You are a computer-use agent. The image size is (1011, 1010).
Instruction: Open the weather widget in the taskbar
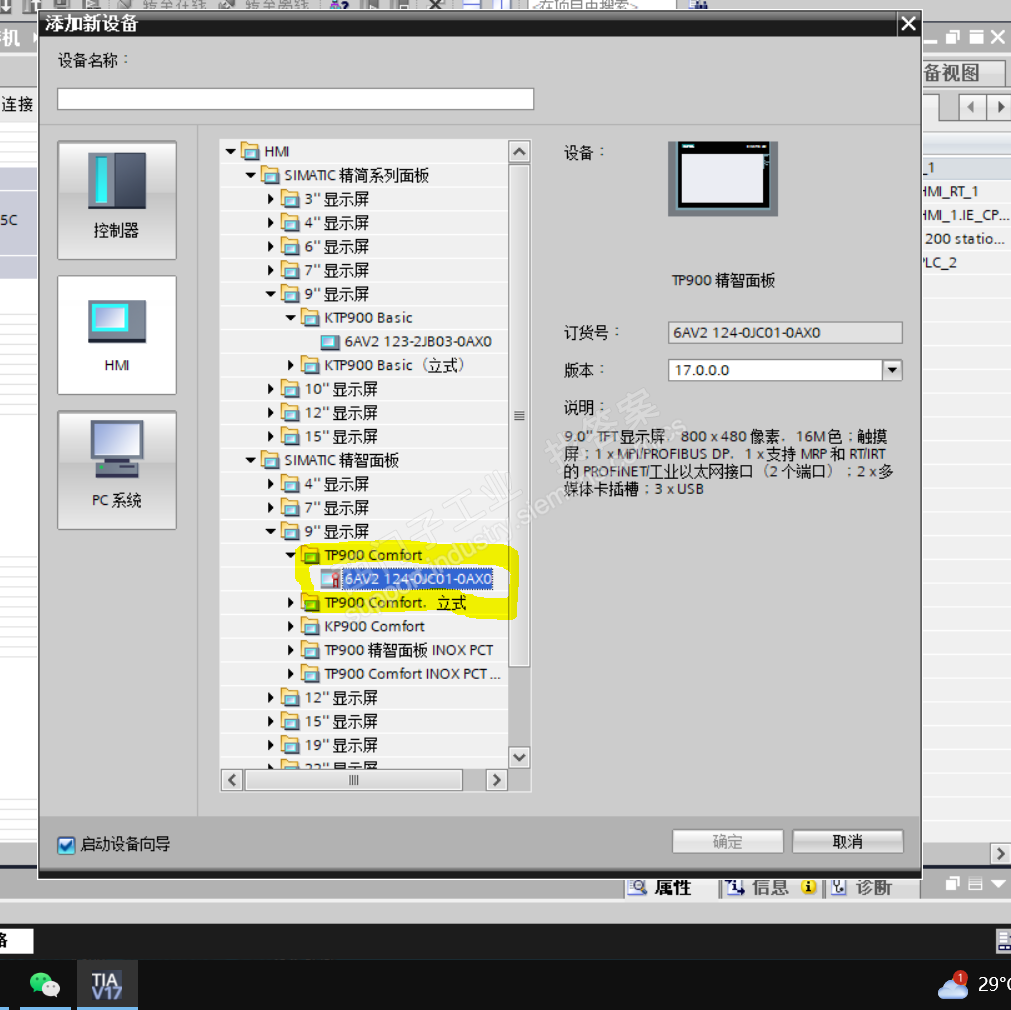click(x=974, y=985)
